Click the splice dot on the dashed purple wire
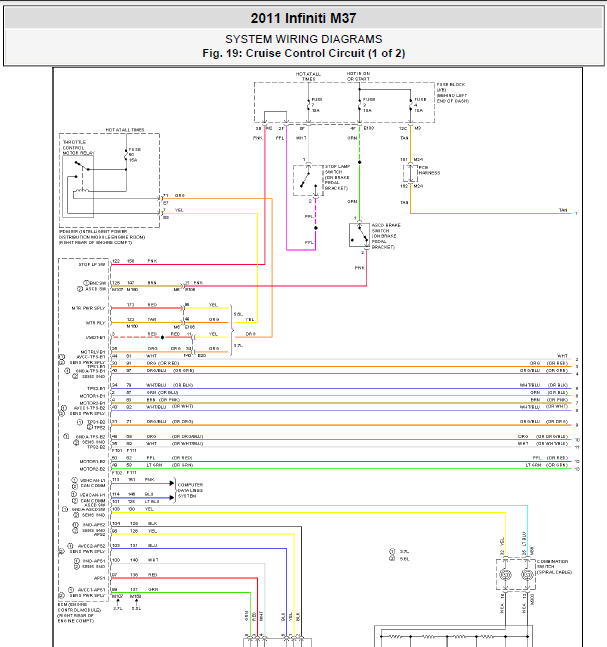The width and height of the screenshot is (607, 647). pos(316,228)
